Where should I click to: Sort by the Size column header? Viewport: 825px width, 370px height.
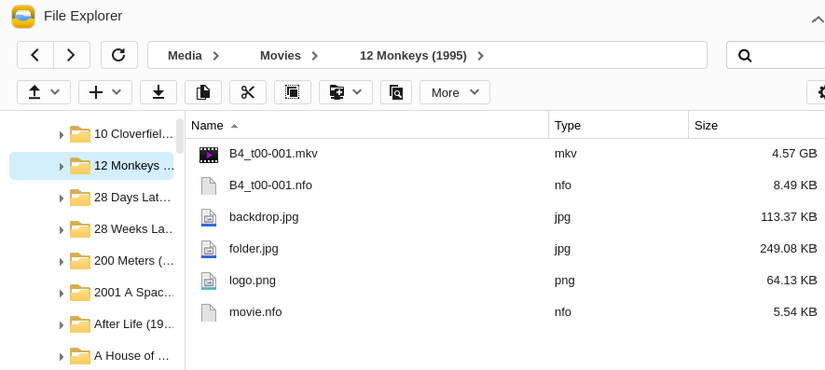pyautogui.click(x=757, y=125)
